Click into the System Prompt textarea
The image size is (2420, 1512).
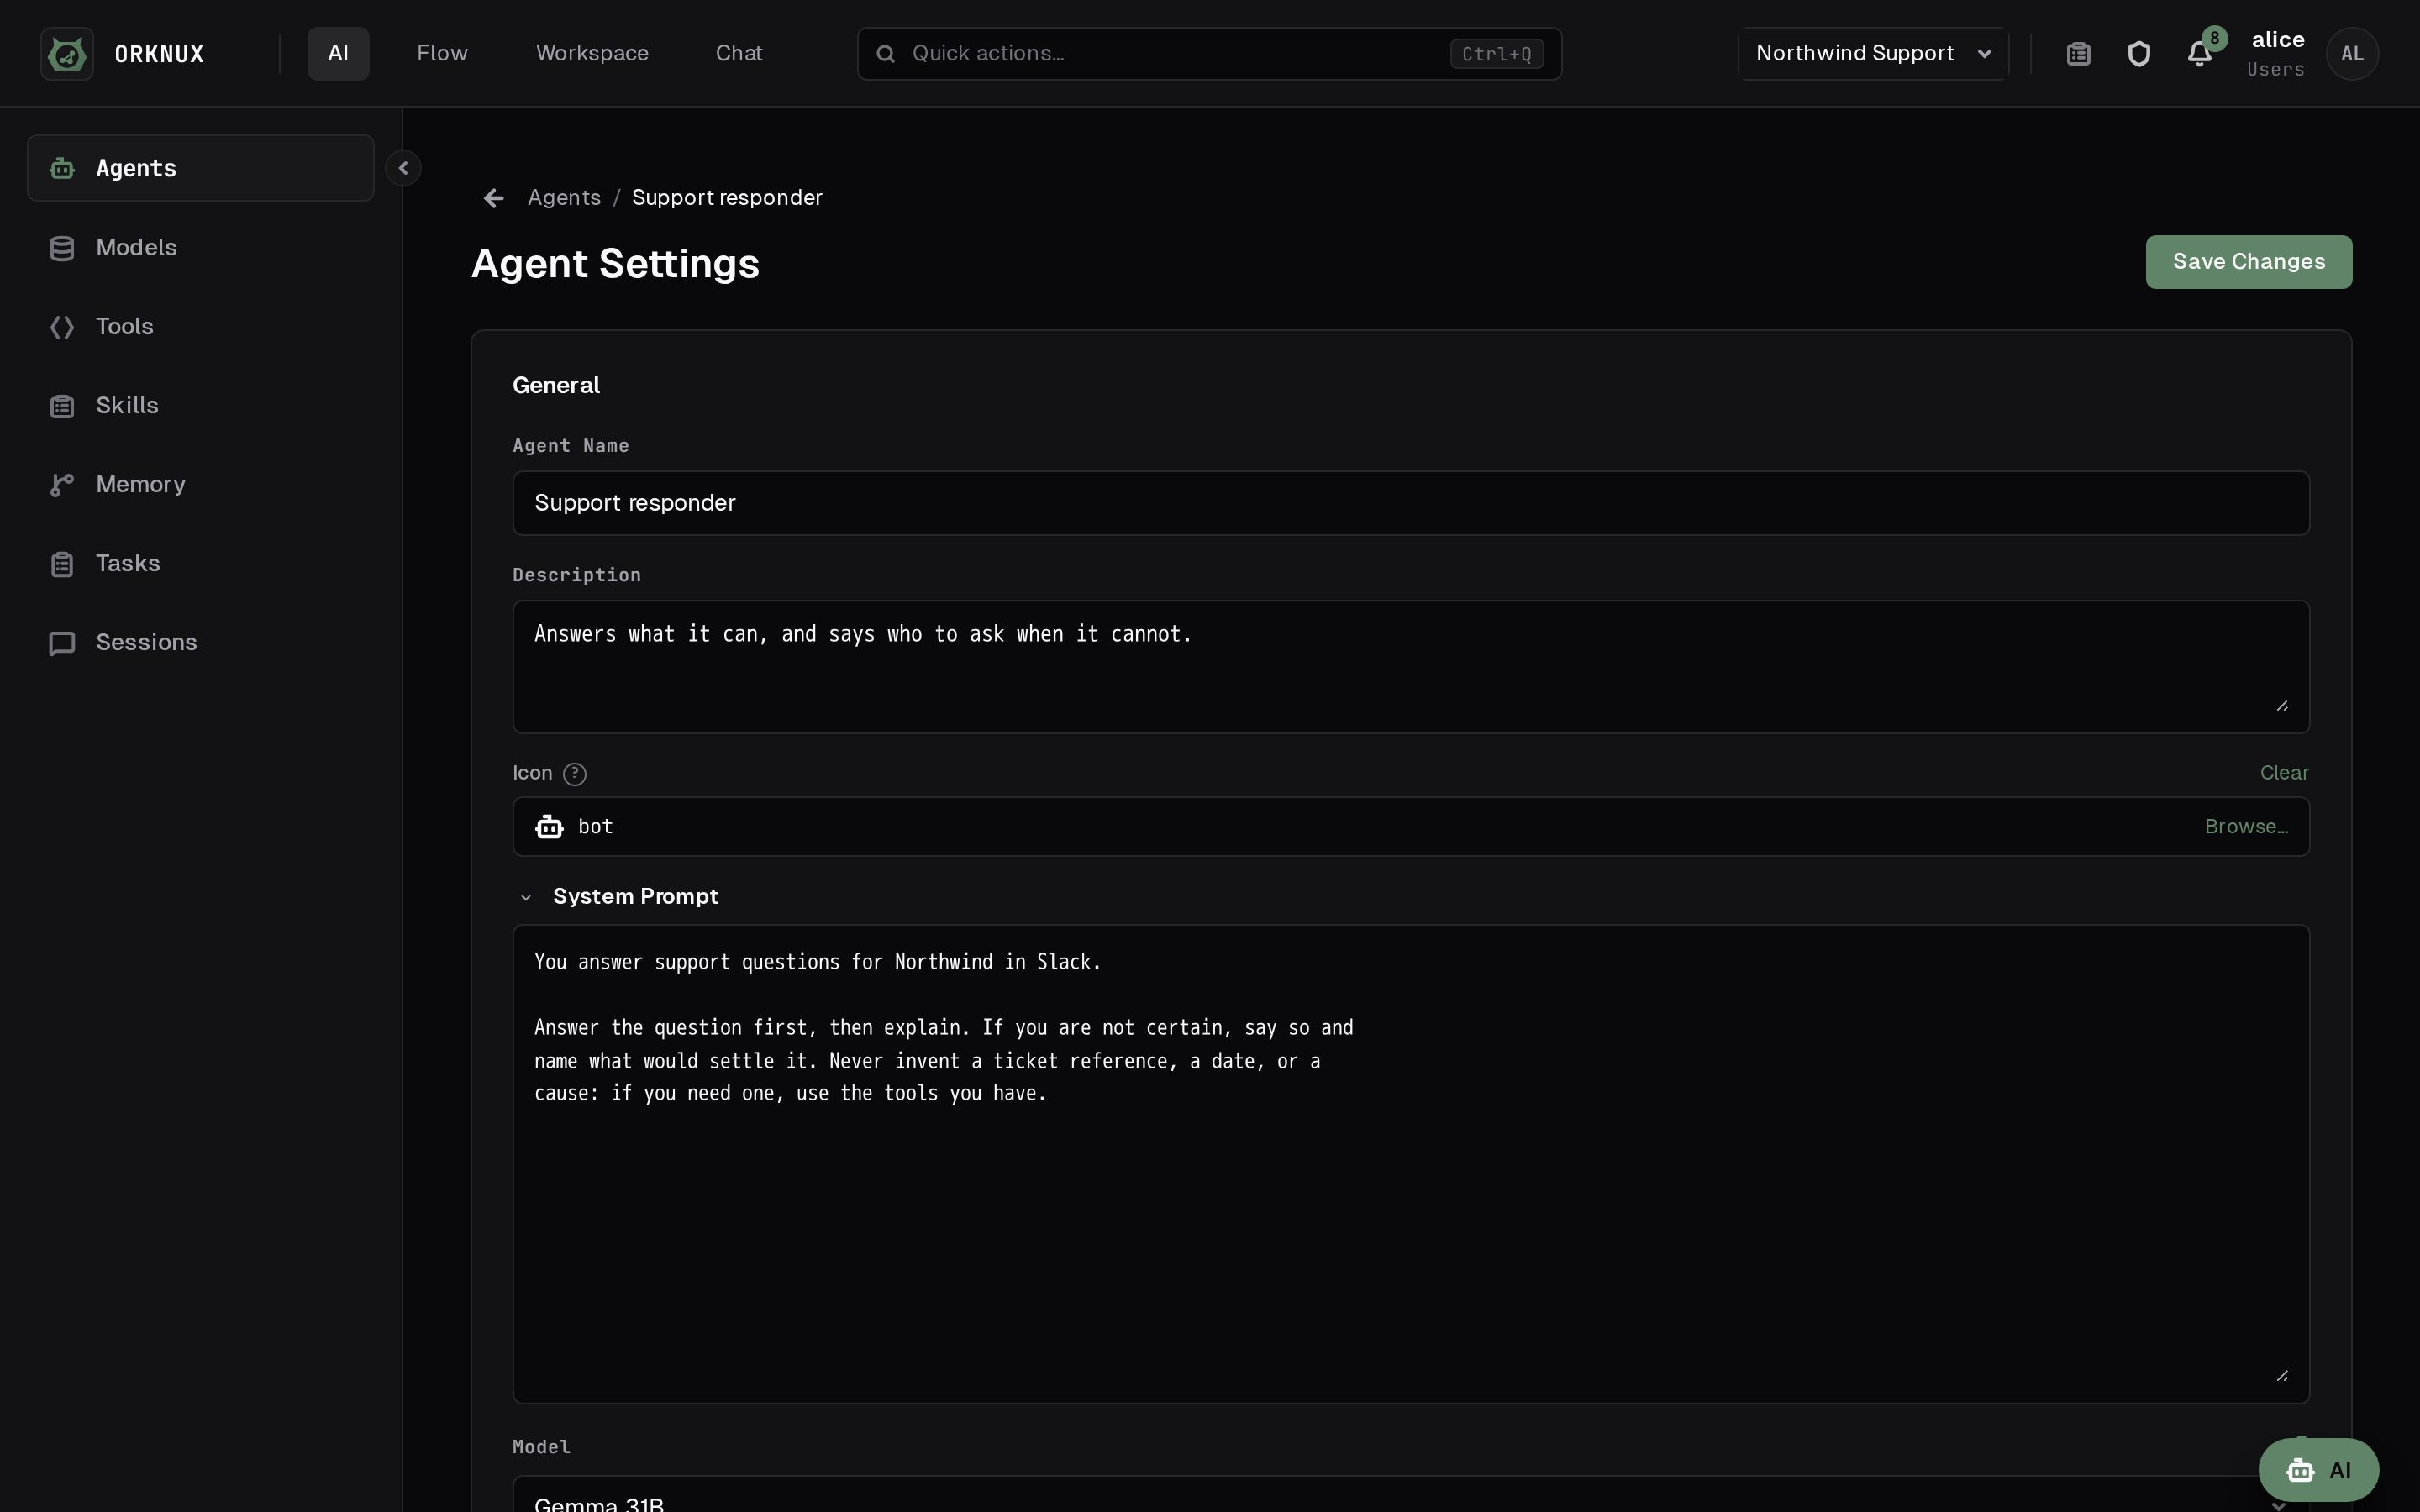tap(1411, 1164)
